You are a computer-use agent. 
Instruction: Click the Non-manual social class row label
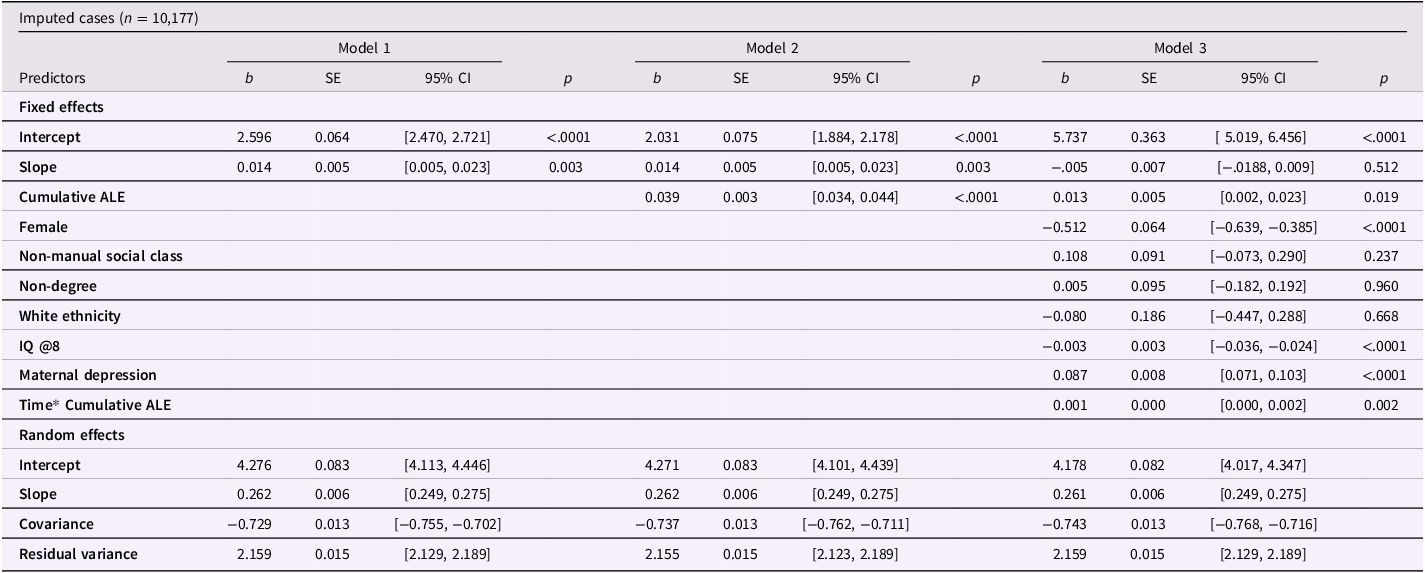pos(101,256)
